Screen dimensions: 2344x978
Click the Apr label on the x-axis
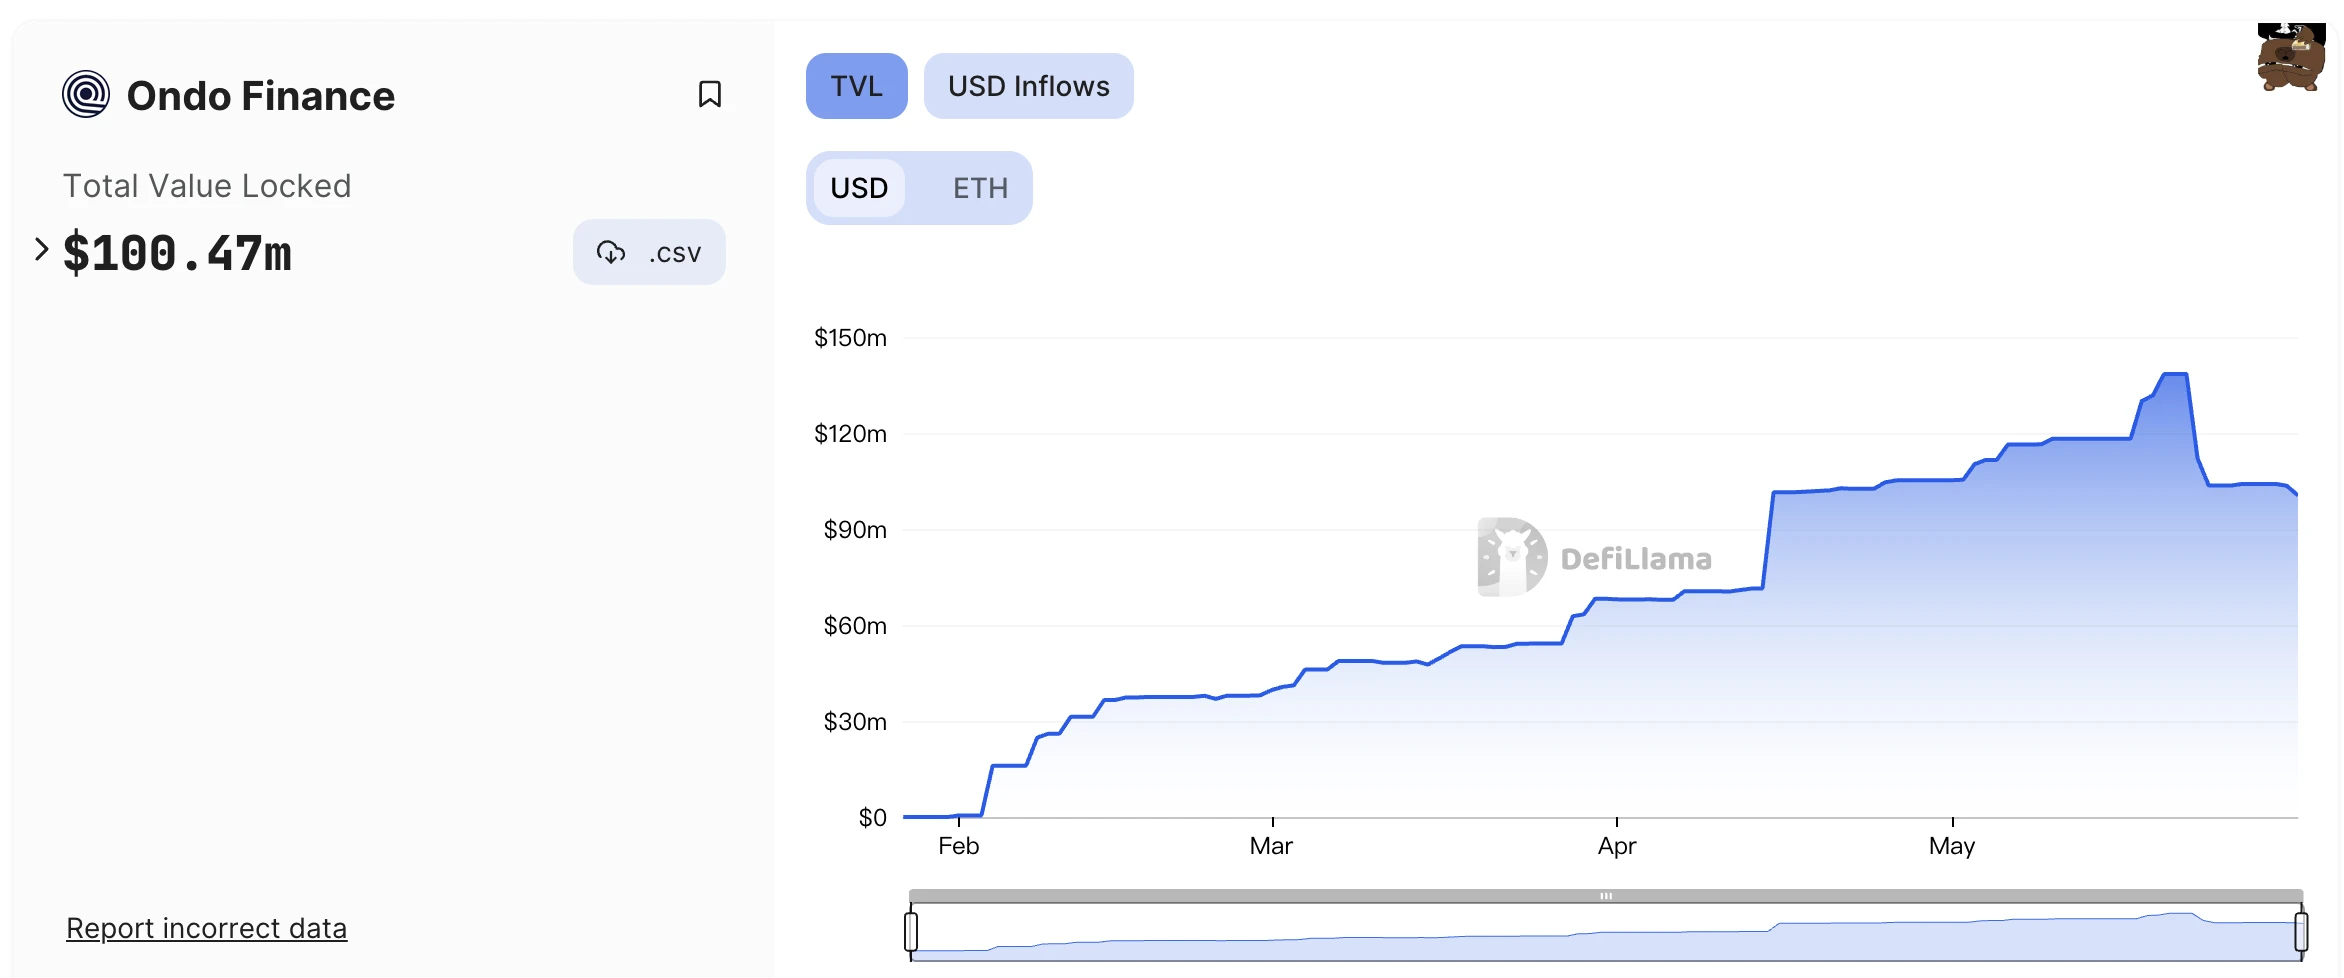[x=1616, y=846]
